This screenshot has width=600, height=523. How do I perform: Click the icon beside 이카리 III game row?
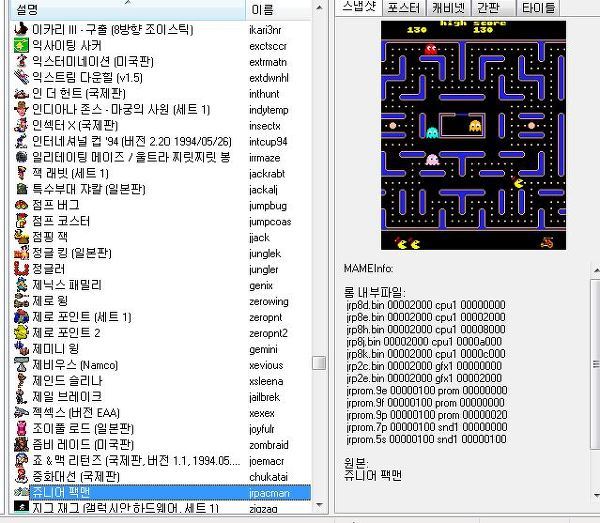(x=21, y=29)
